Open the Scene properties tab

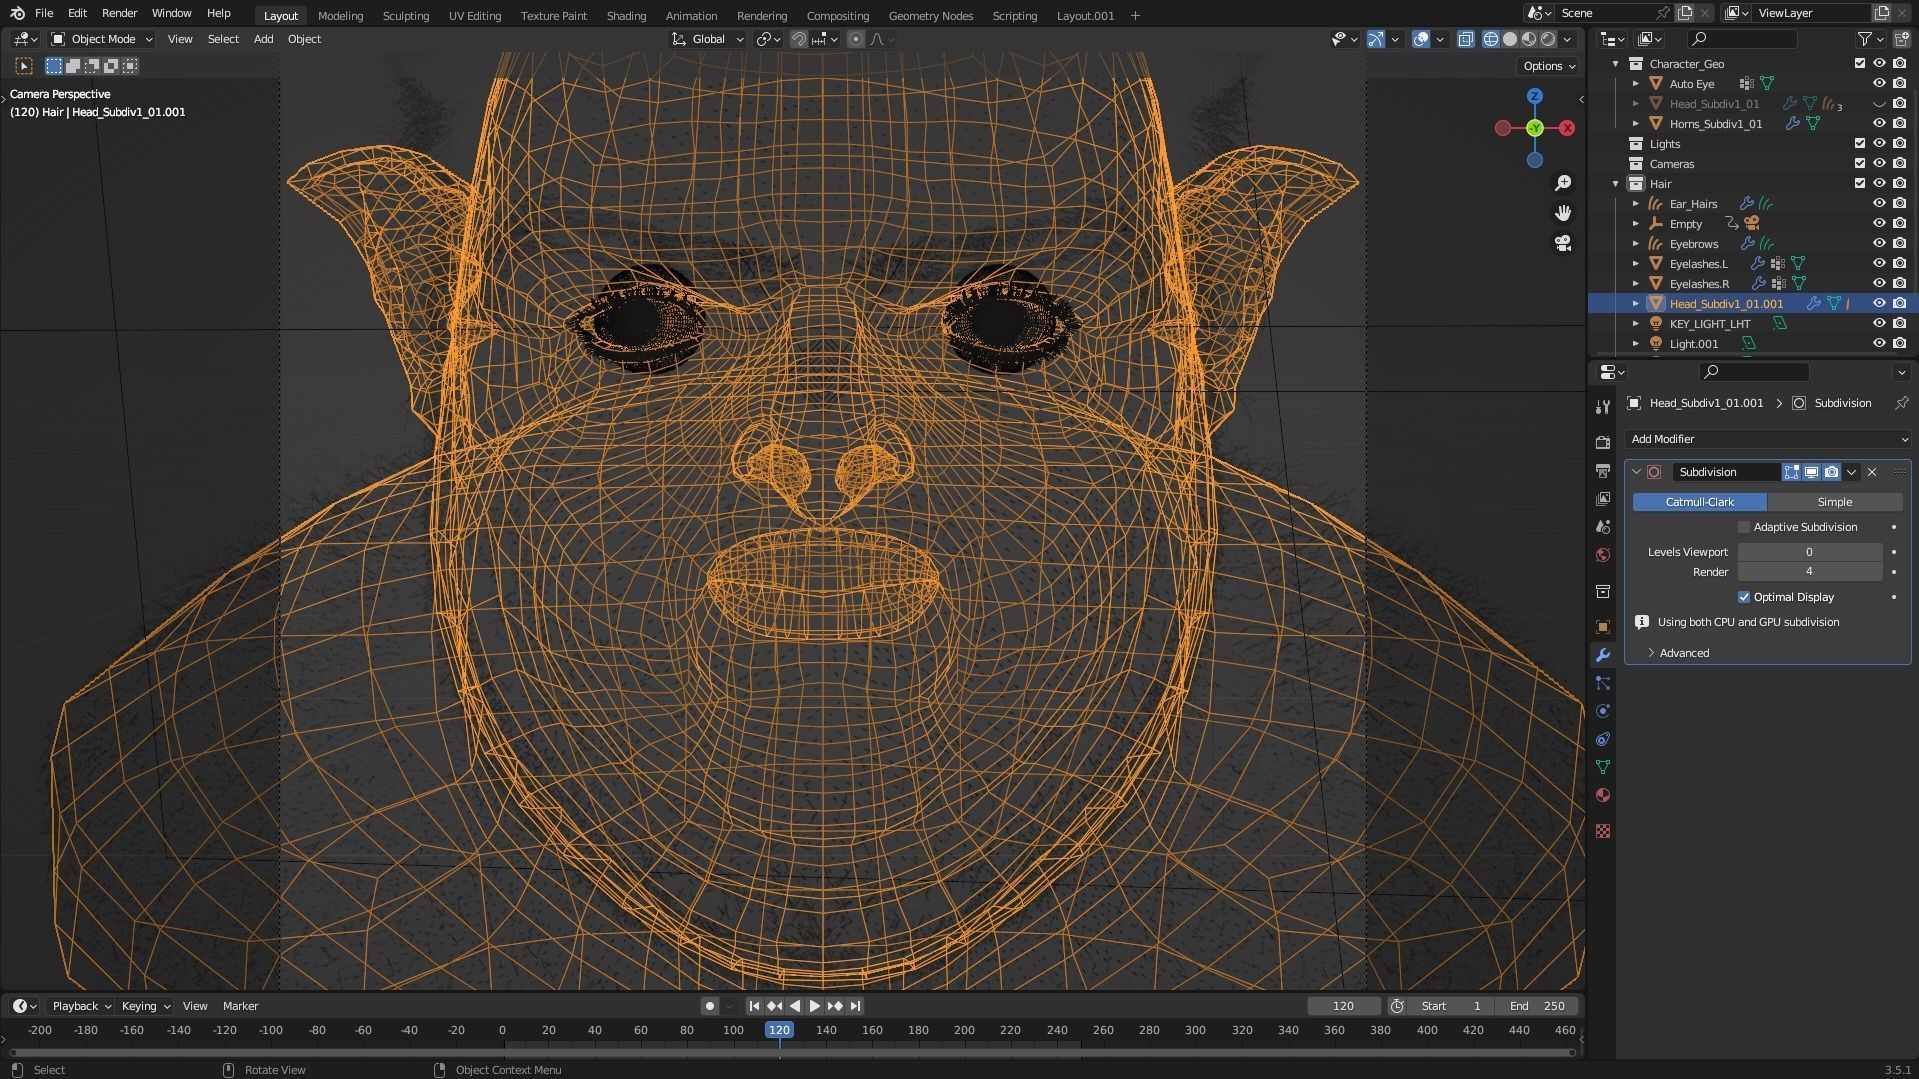pos(1603,527)
